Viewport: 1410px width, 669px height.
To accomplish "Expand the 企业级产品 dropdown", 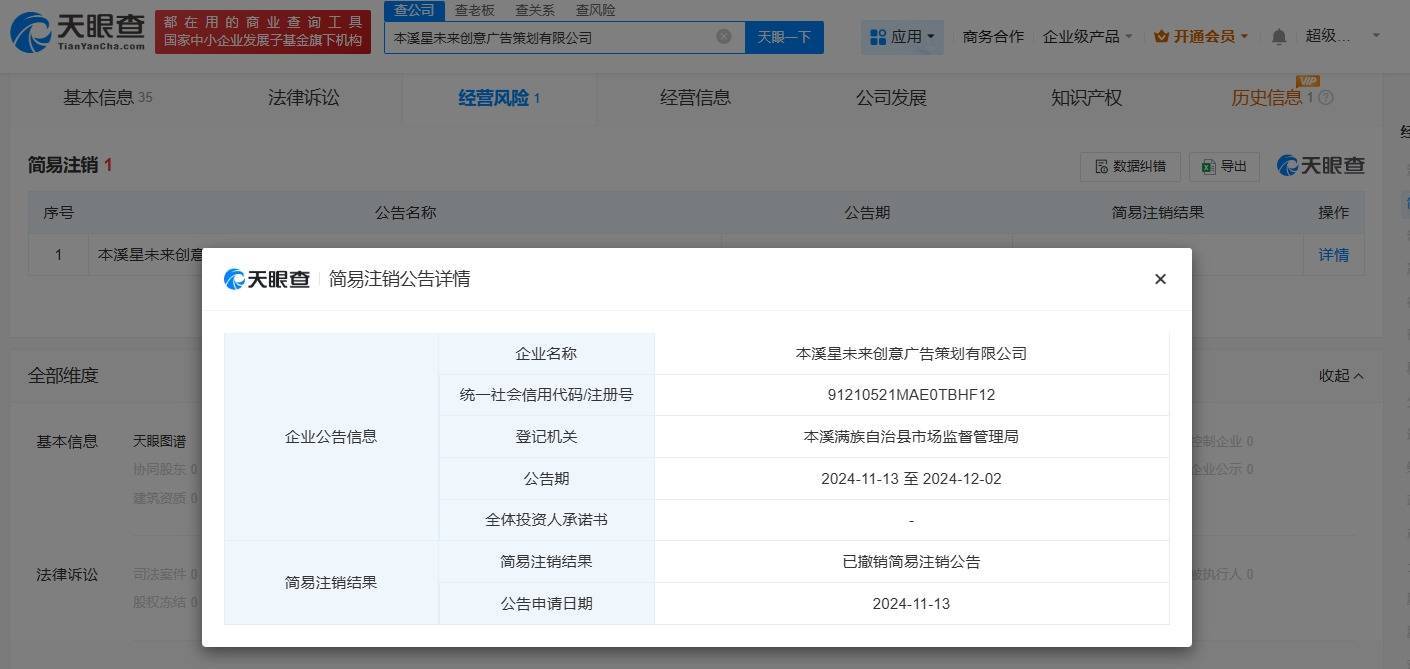I will tap(1129, 37).
